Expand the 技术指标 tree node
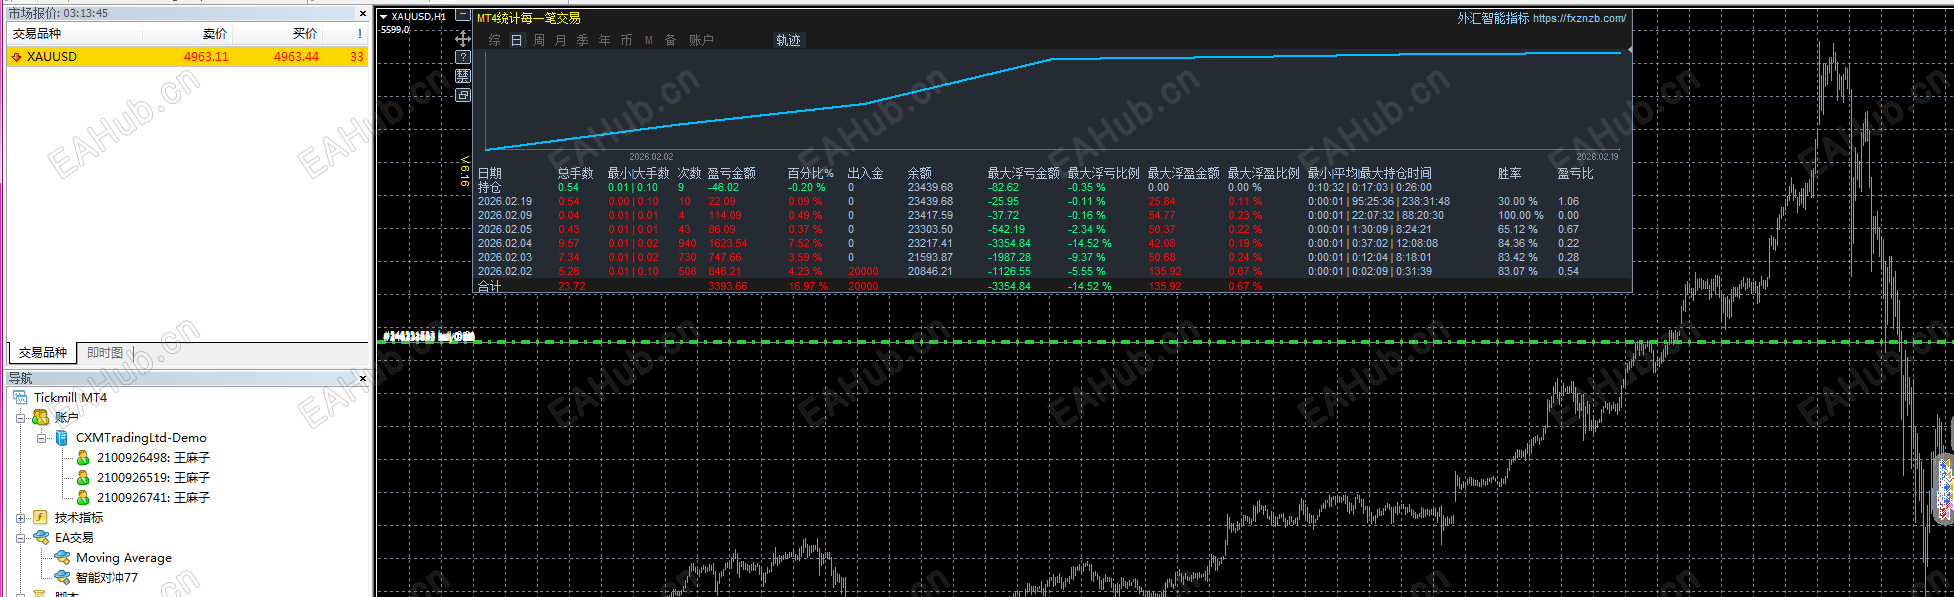Screen dimensions: 1954x597 20,518
